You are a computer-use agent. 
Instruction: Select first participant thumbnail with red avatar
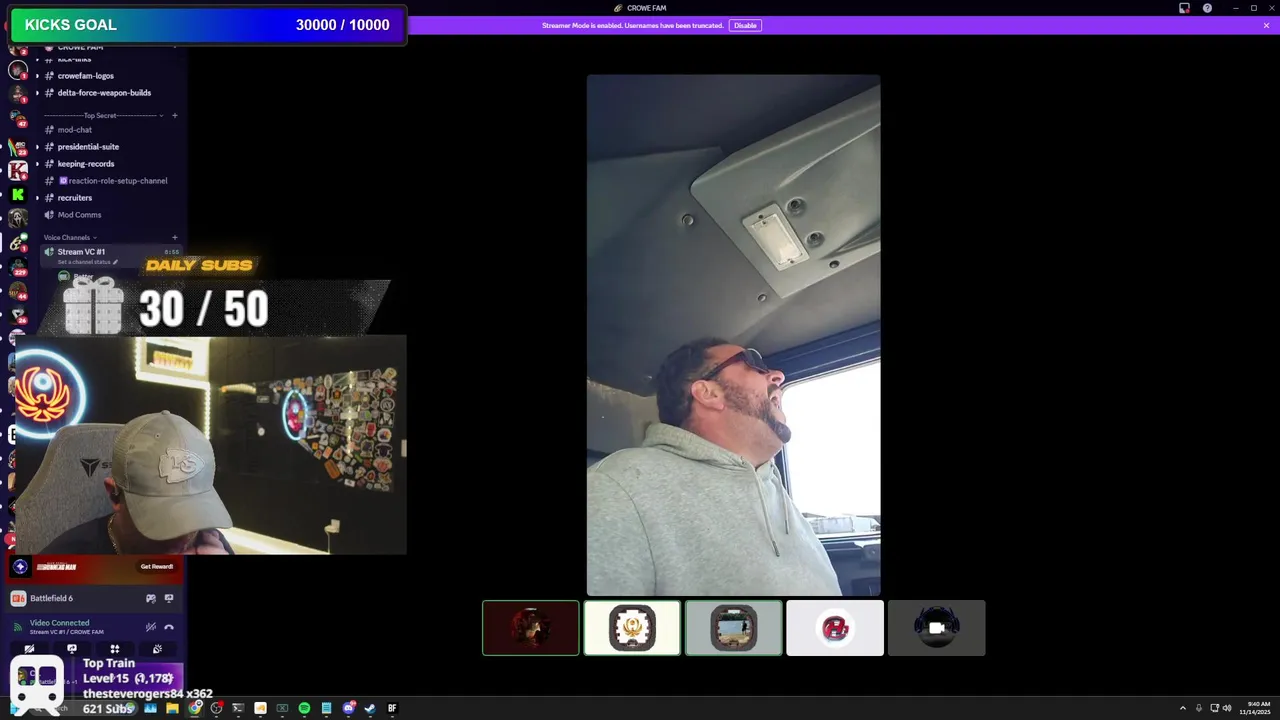531,628
